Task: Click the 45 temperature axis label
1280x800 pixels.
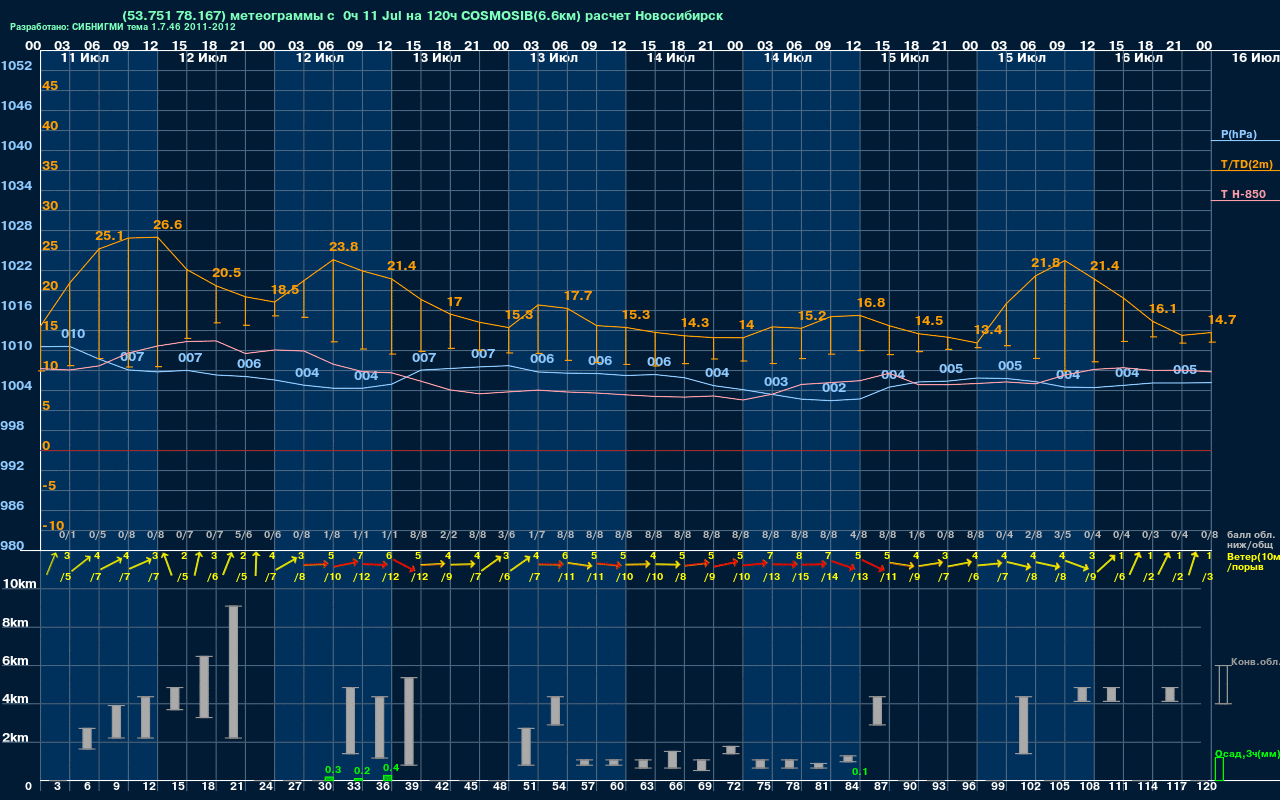Action: [x=50, y=86]
